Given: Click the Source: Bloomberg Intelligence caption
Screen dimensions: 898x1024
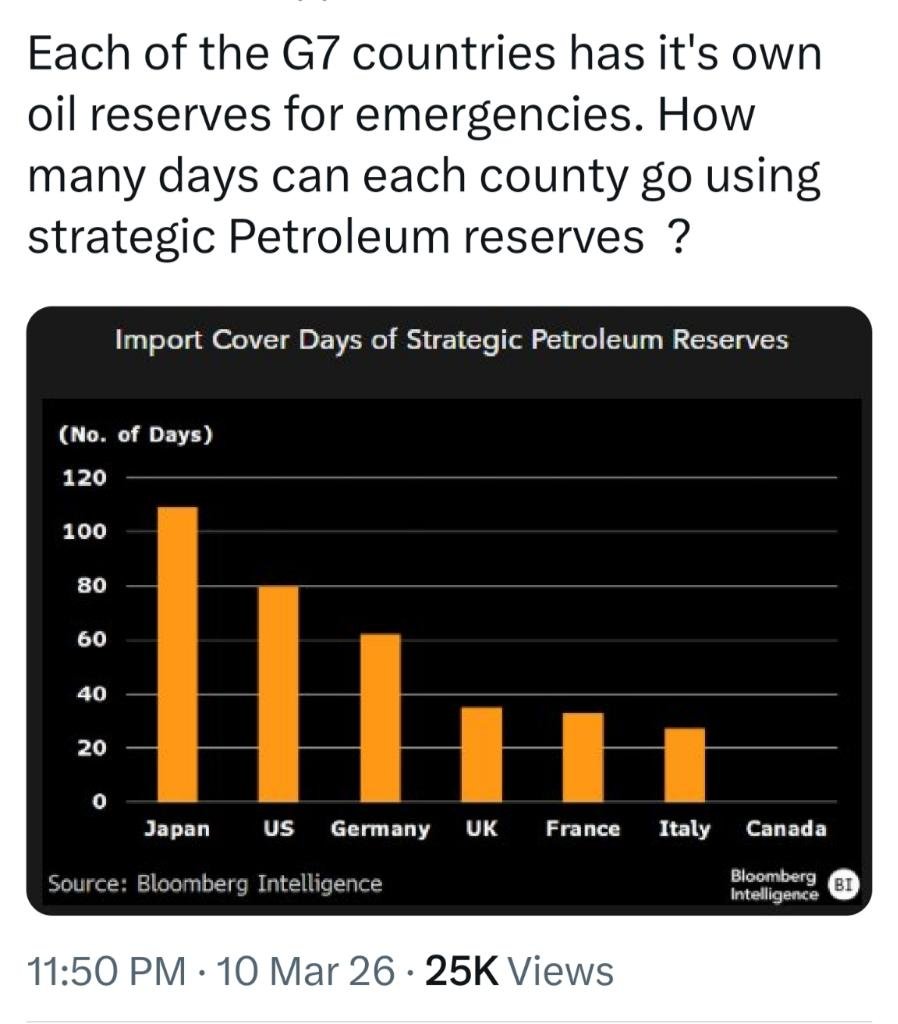Looking at the screenshot, I should 215,884.
